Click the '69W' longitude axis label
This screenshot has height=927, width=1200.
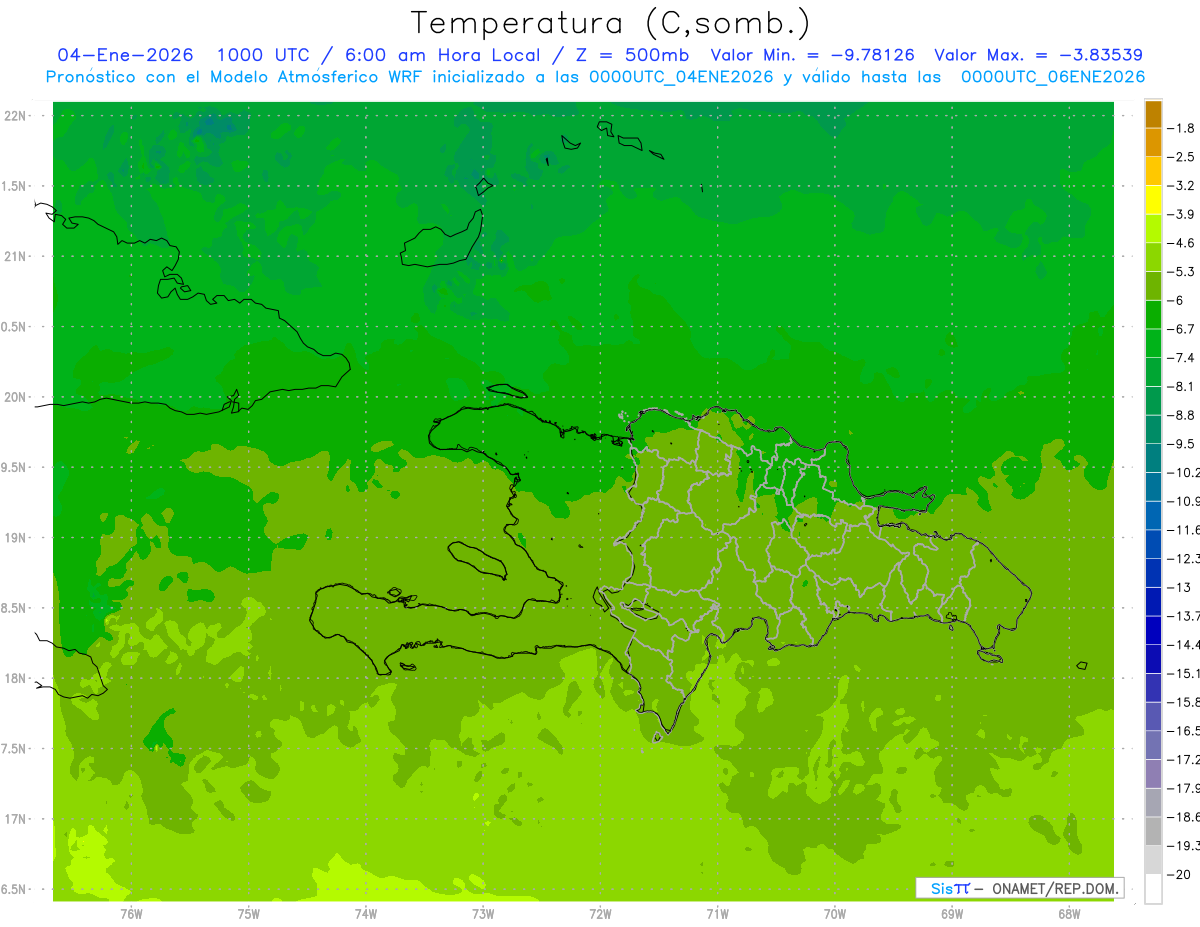952,914
